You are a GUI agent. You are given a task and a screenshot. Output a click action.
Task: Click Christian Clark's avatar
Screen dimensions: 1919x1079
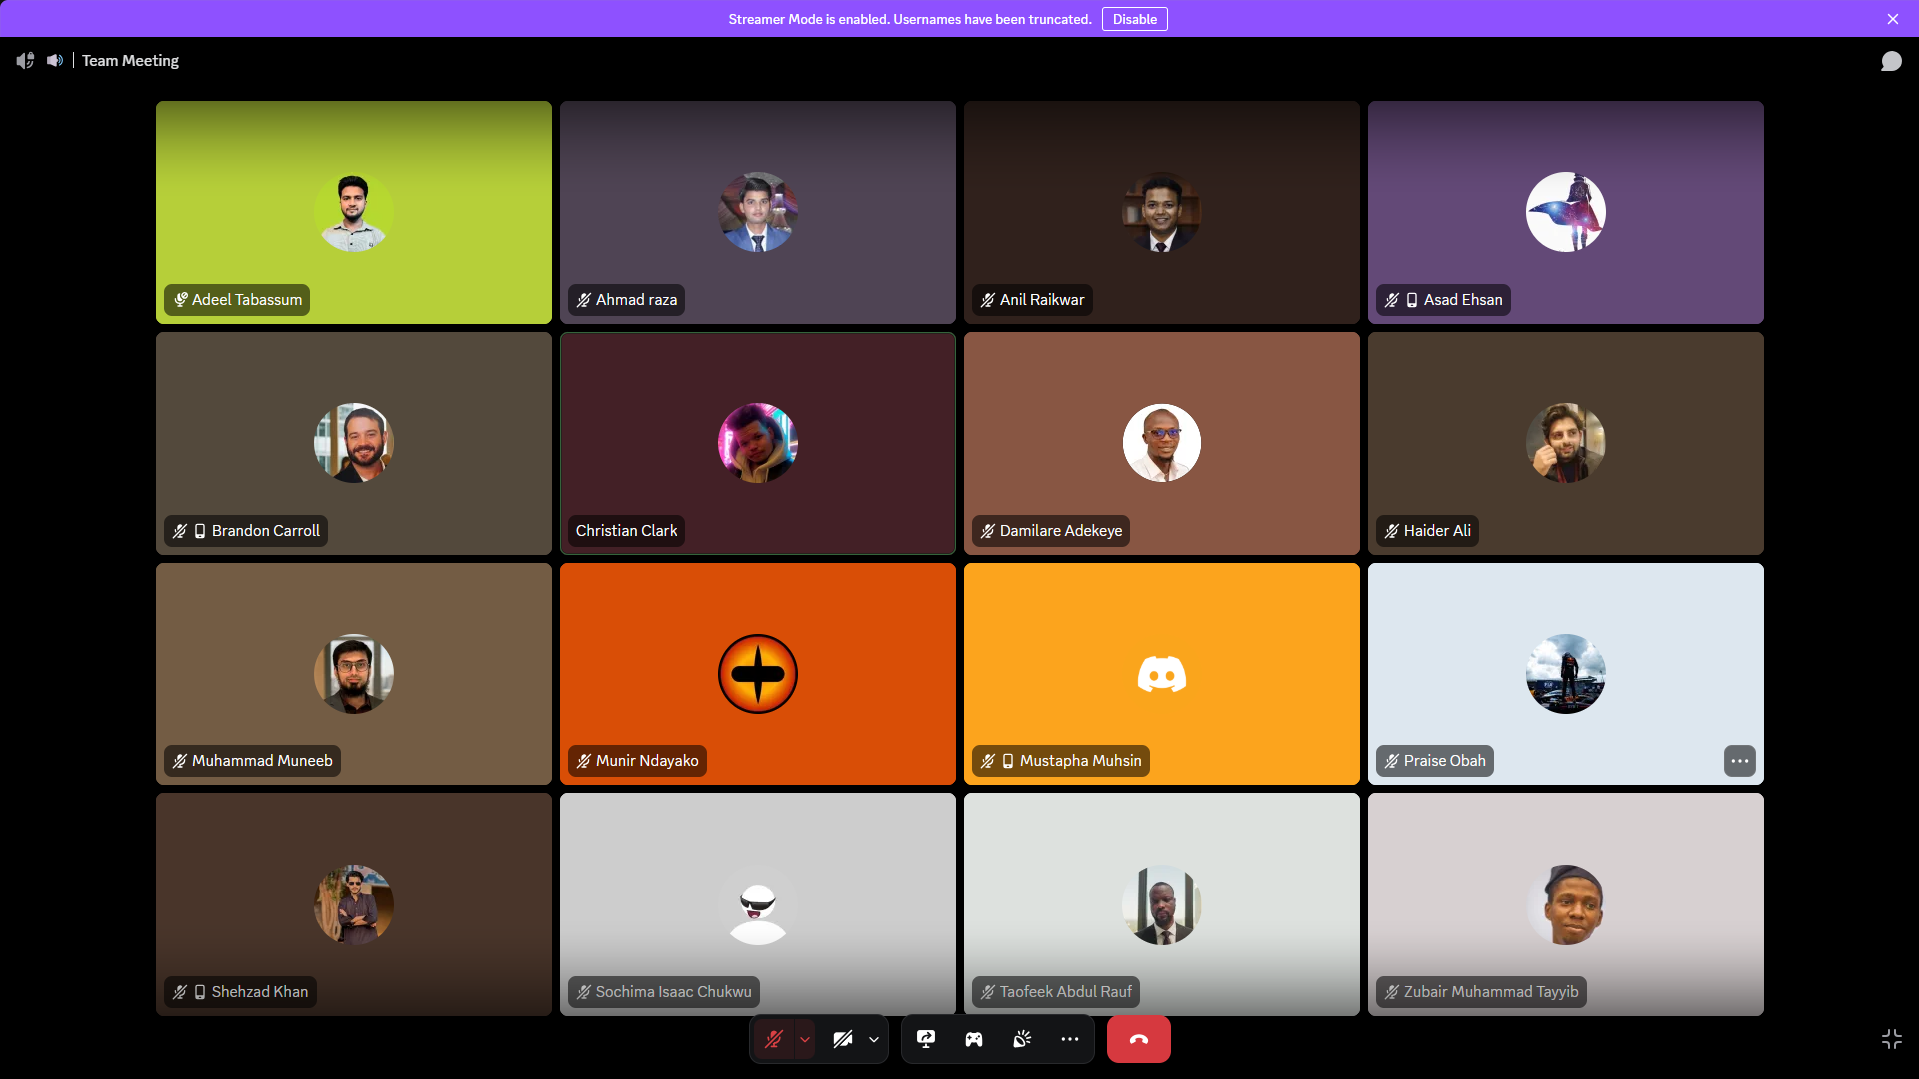757,443
